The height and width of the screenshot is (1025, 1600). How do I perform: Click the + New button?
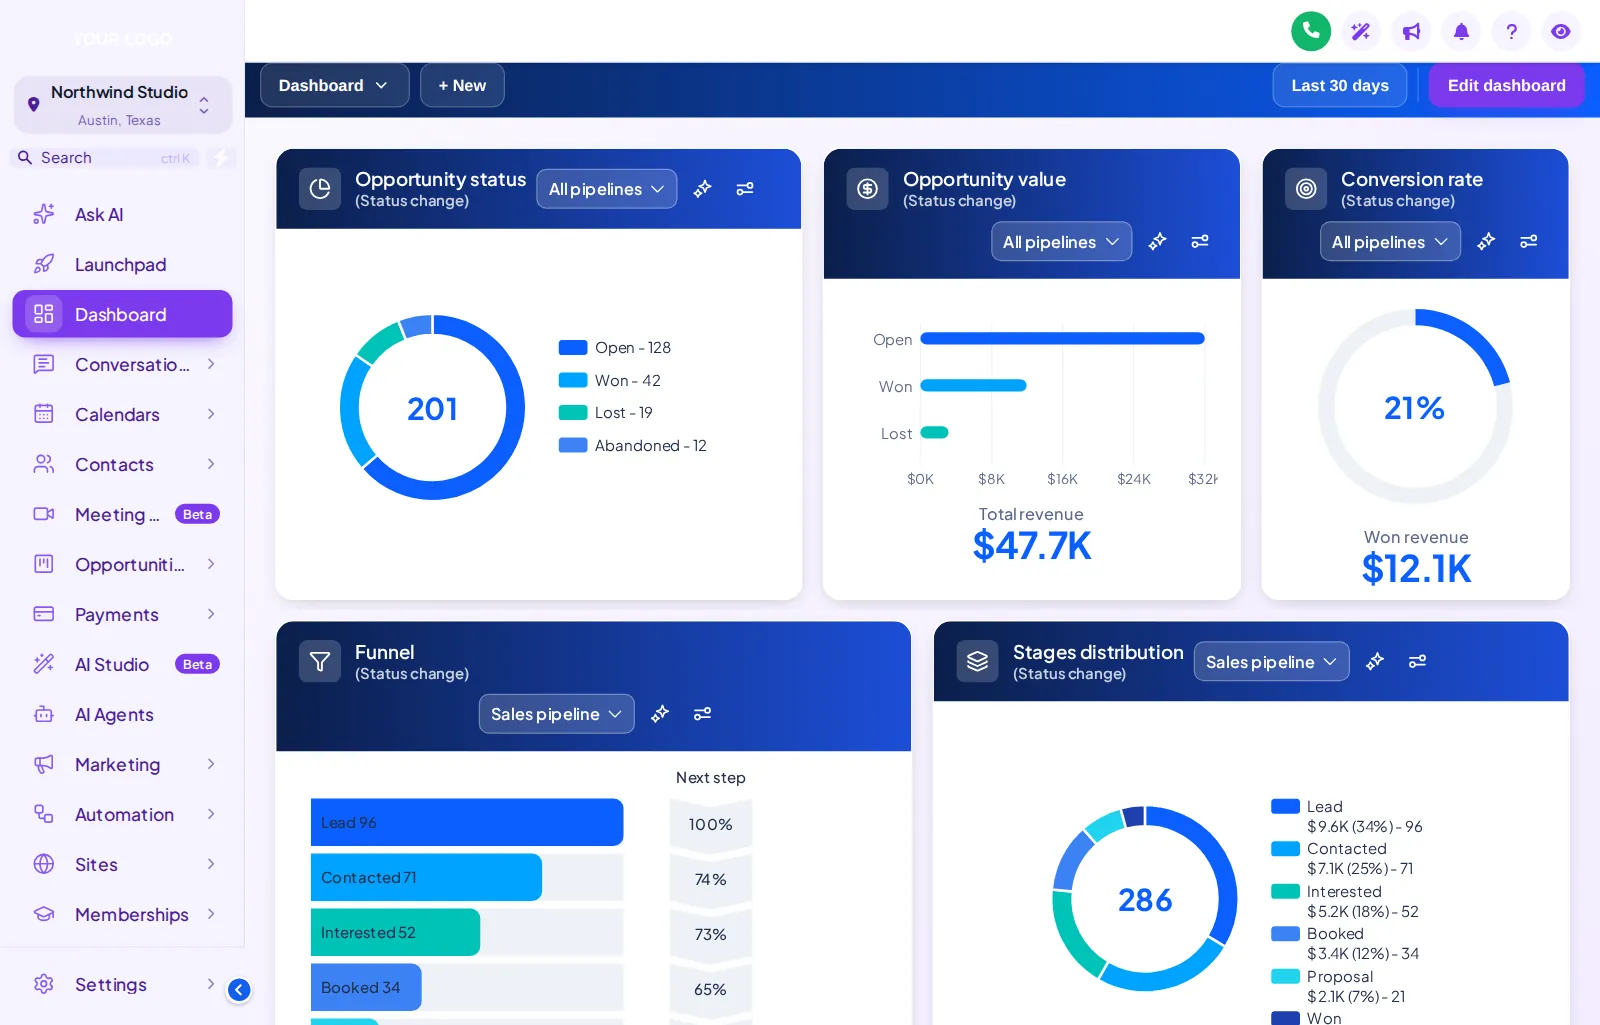point(462,86)
